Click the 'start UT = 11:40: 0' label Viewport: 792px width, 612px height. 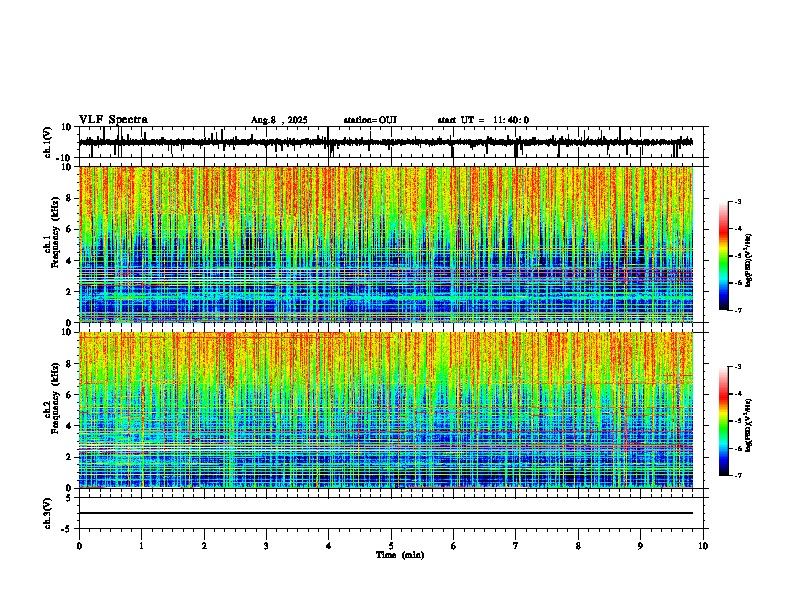click(x=483, y=120)
